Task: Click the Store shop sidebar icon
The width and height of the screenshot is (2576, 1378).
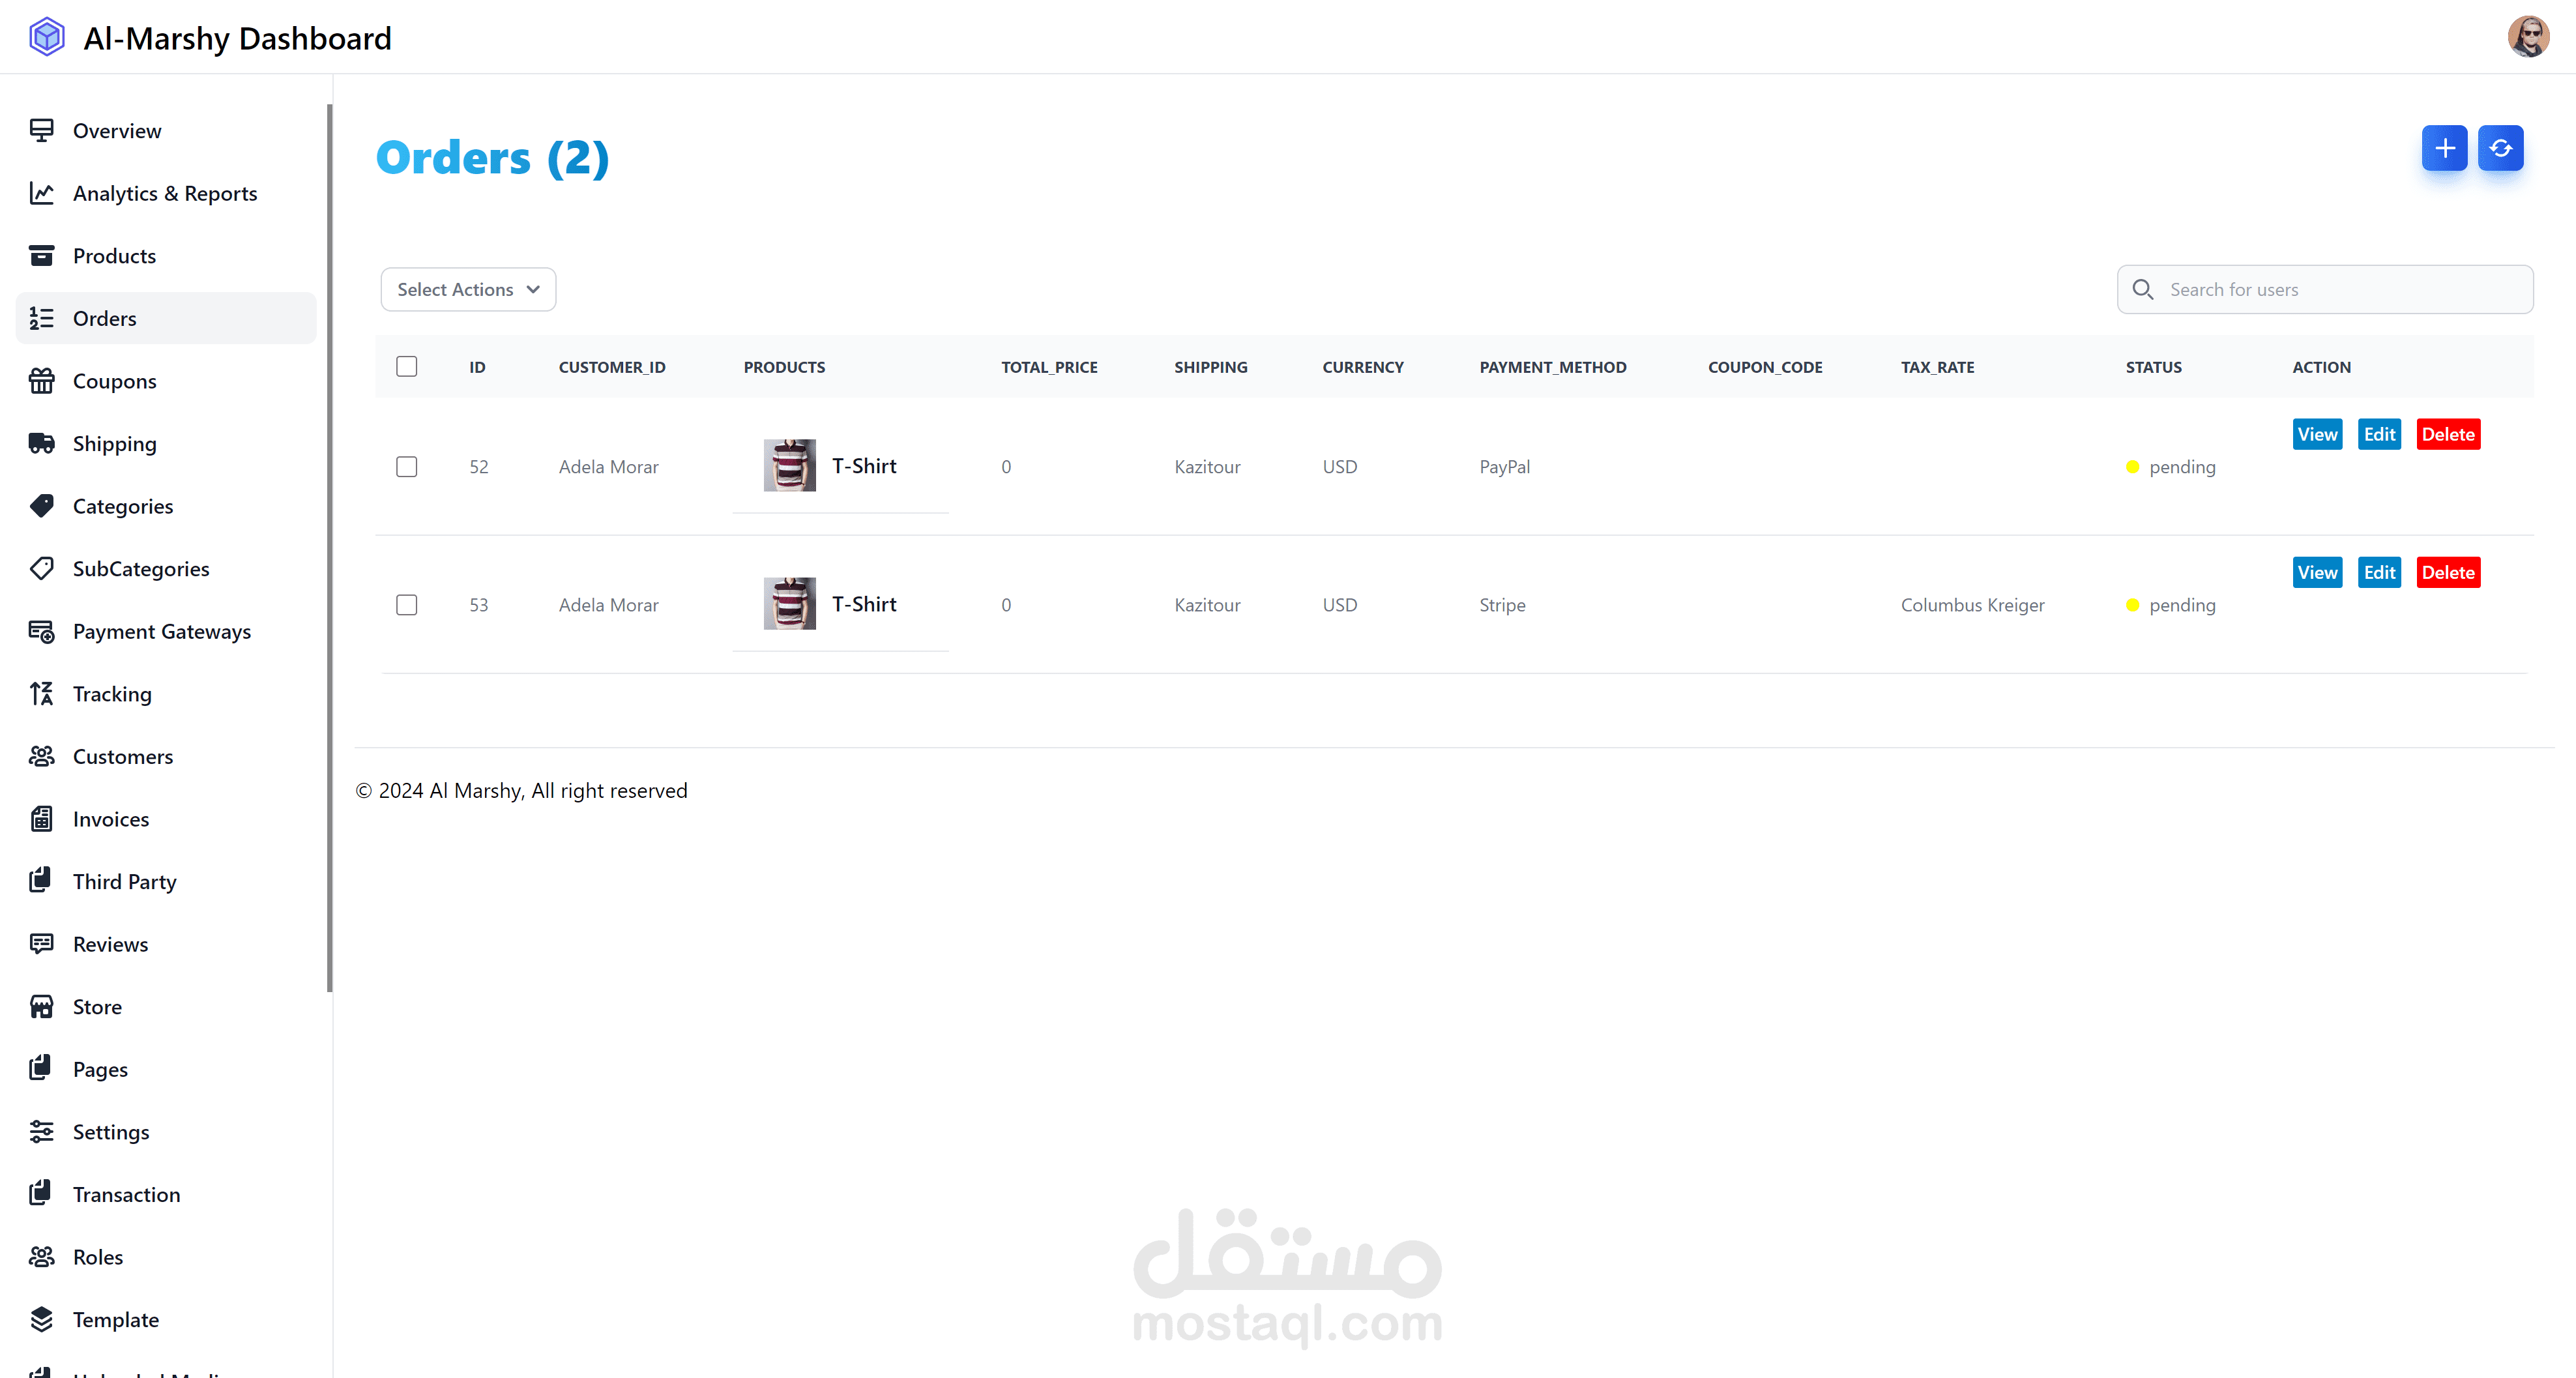Action: [x=41, y=1006]
